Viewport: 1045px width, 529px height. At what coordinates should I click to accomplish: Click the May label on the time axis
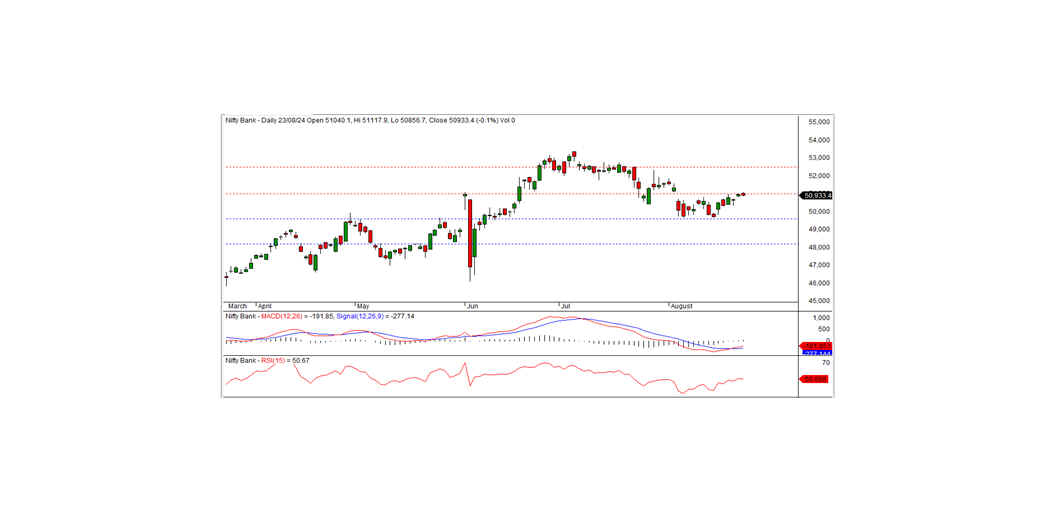pyautogui.click(x=362, y=305)
